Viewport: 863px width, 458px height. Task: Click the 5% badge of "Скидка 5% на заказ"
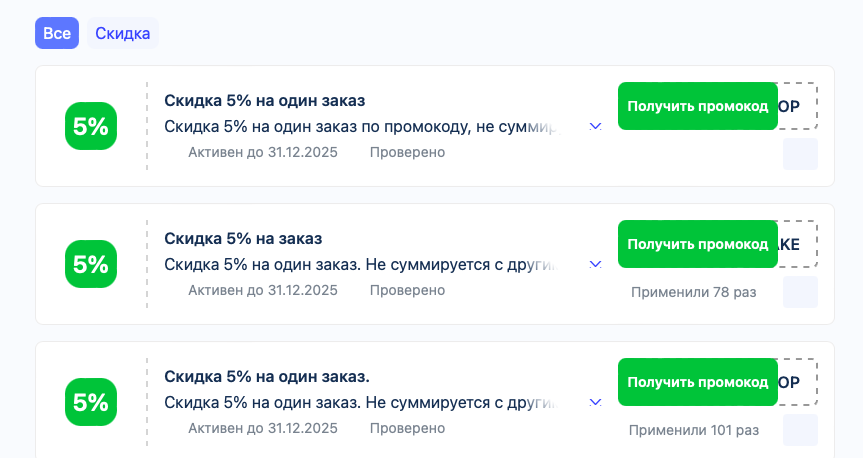[91, 264]
